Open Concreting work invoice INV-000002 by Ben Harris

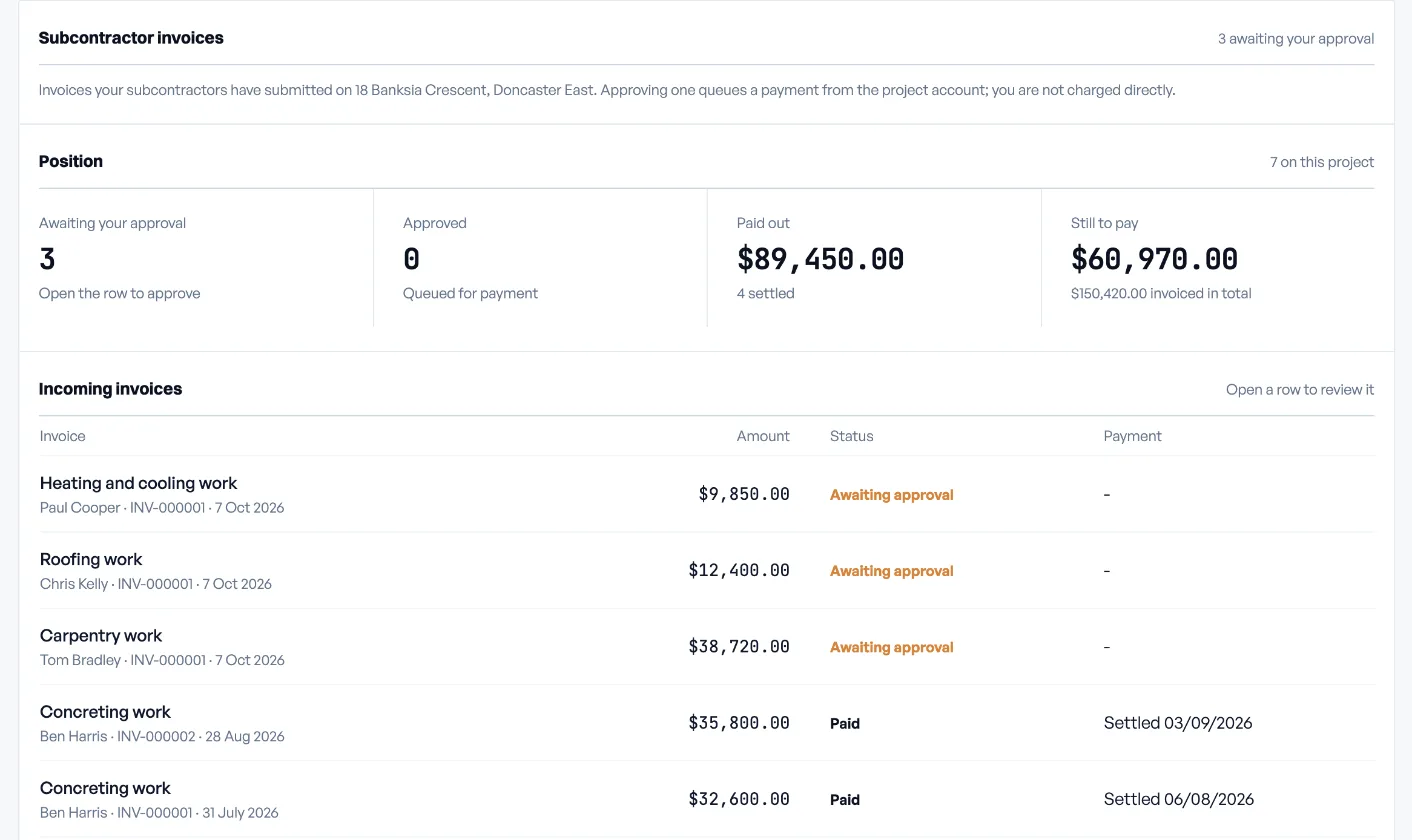coord(706,722)
